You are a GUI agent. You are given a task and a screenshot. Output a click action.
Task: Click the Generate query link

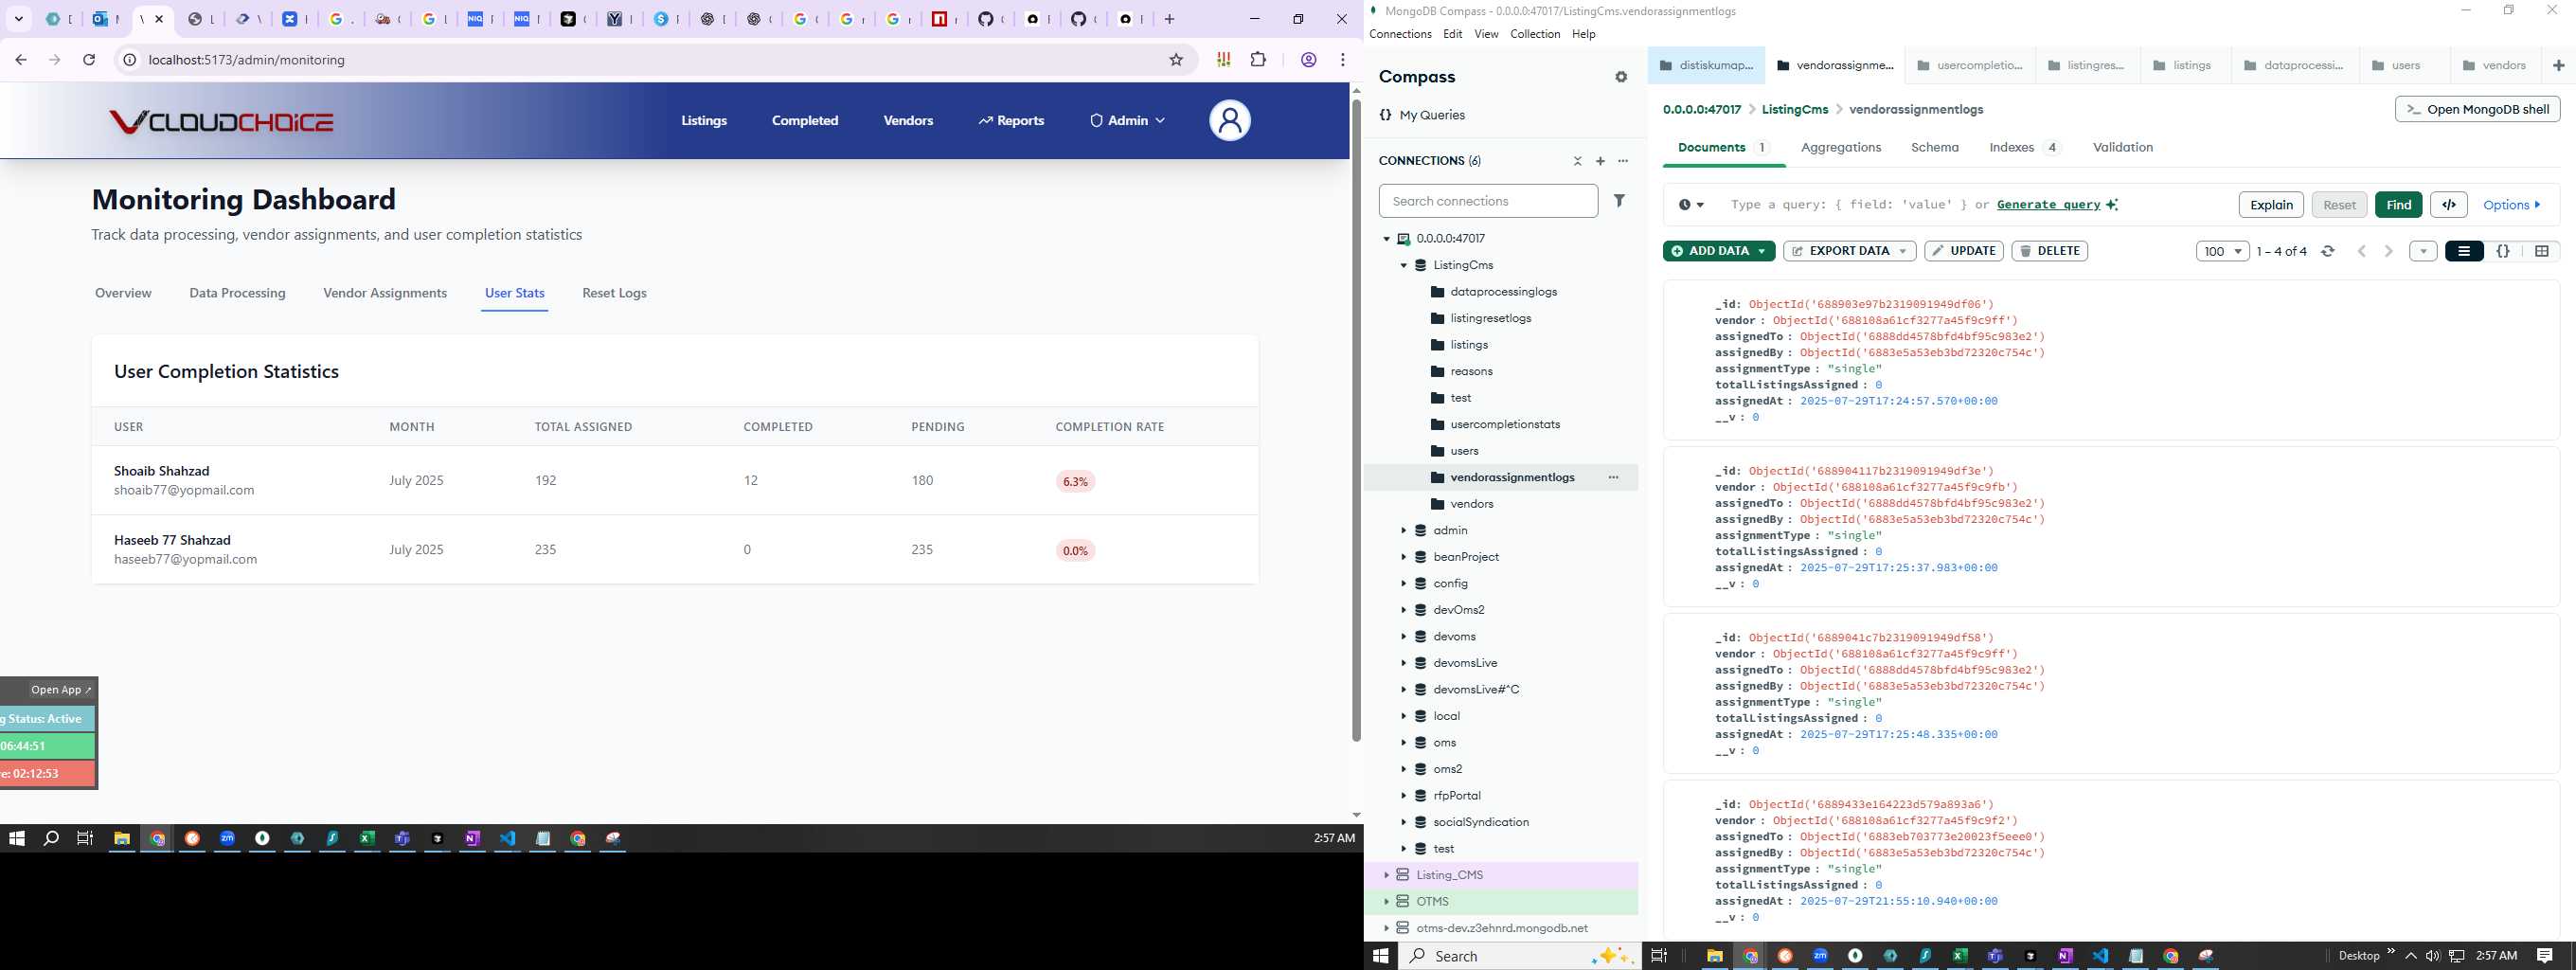2048,205
